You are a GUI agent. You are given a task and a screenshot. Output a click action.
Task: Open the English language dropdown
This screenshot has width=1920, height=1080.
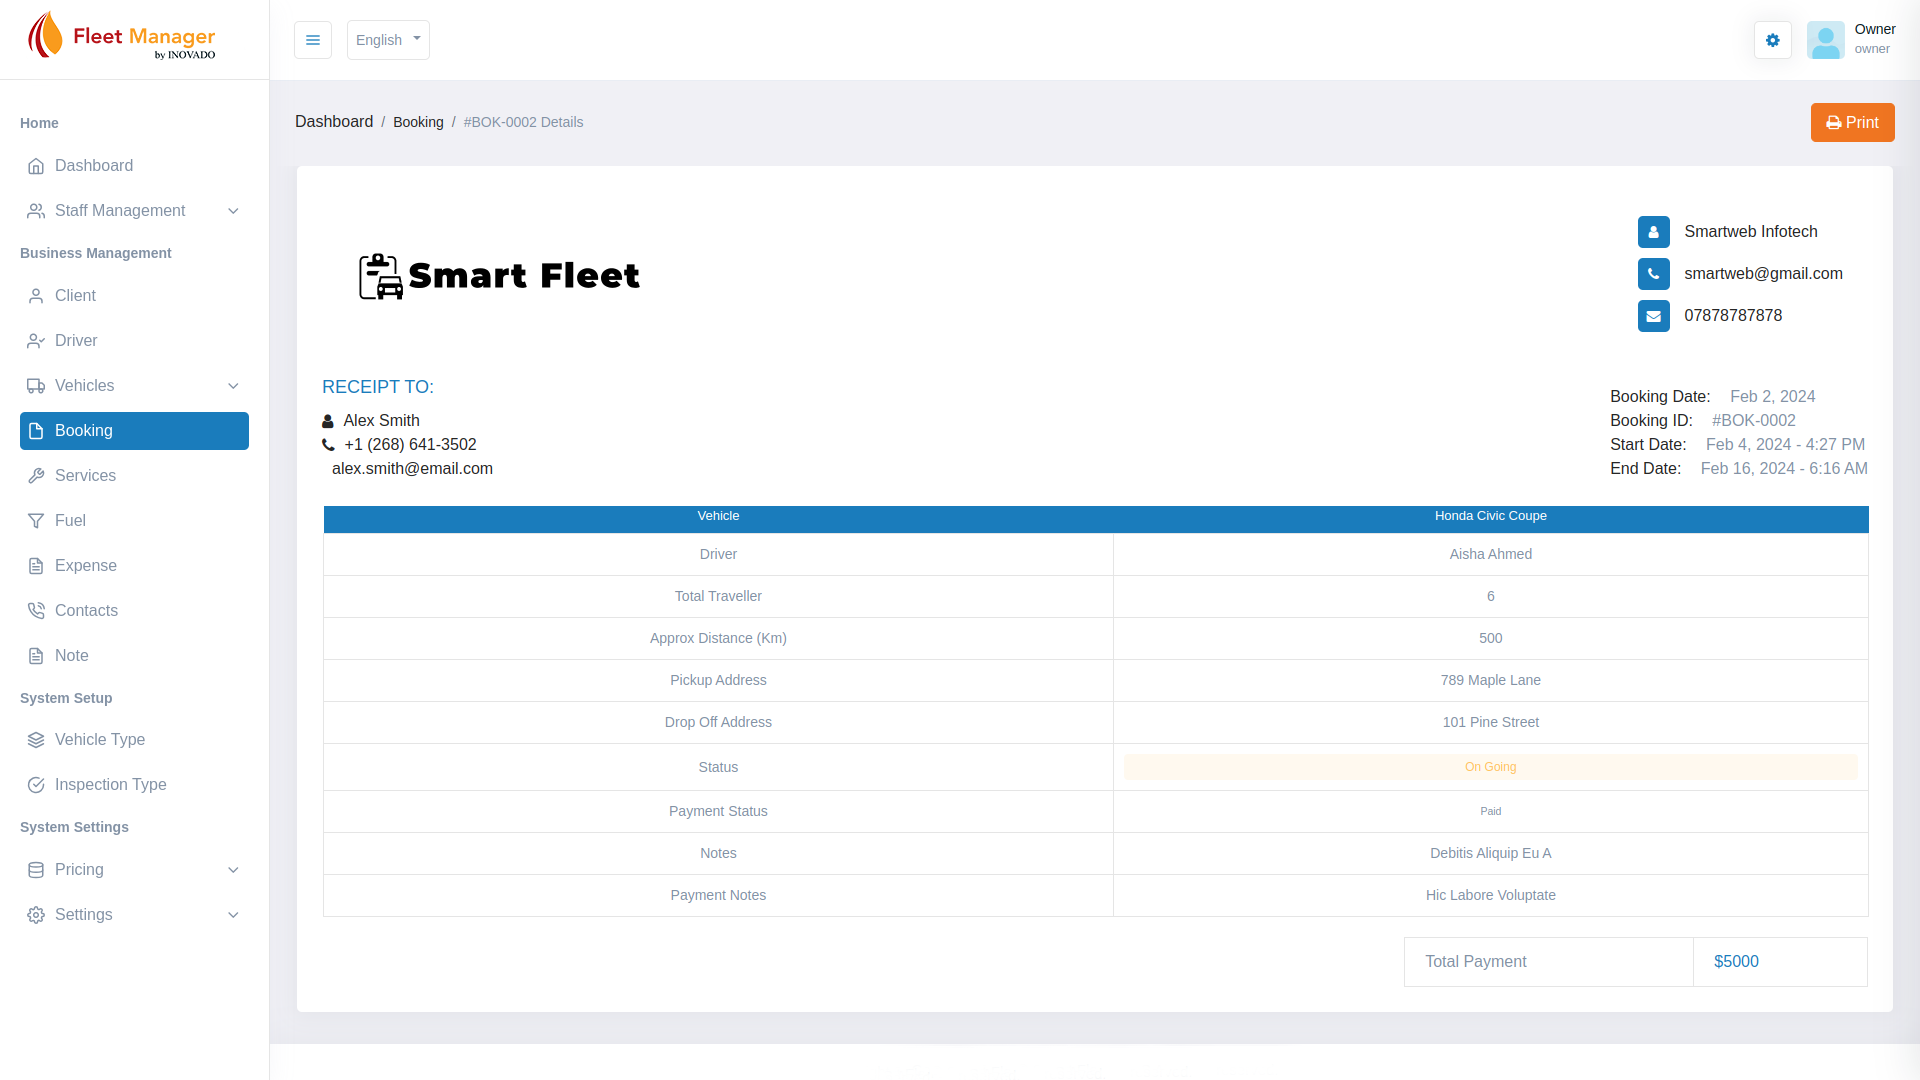388,40
